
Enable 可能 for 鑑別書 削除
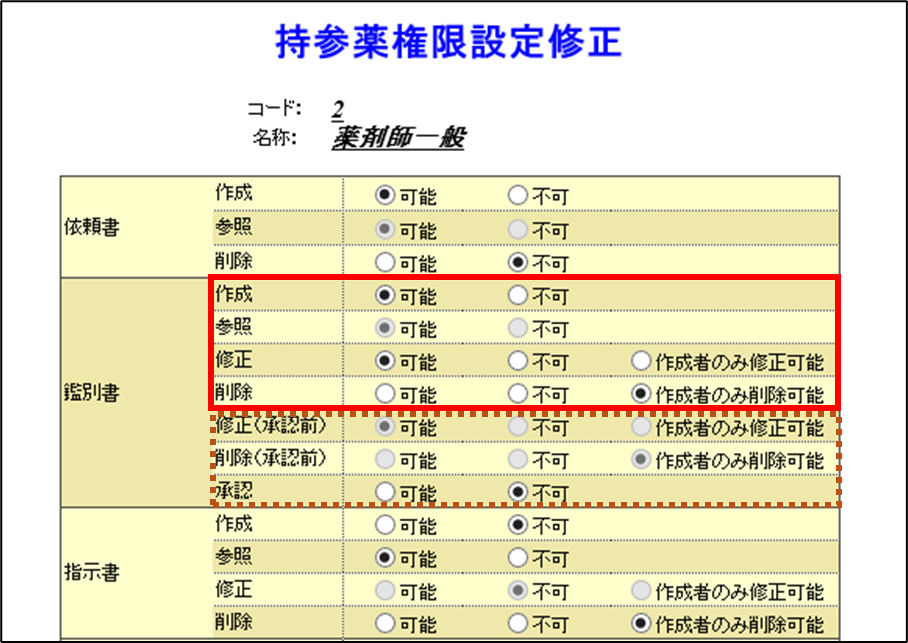pyautogui.click(x=385, y=394)
